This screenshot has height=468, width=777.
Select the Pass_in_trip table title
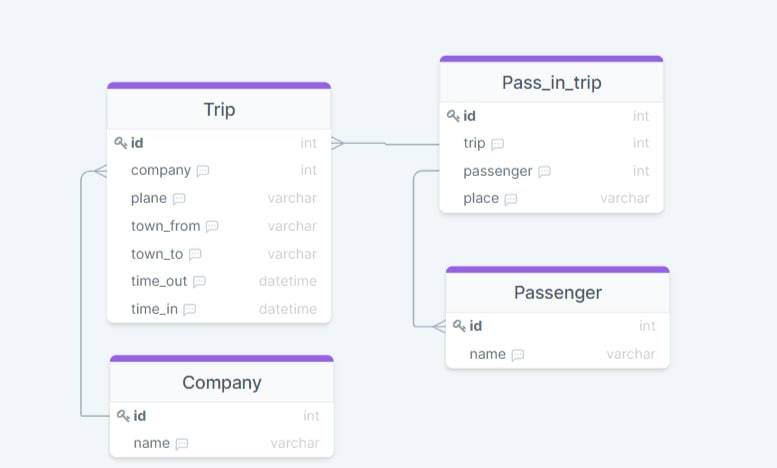click(551, 82)
